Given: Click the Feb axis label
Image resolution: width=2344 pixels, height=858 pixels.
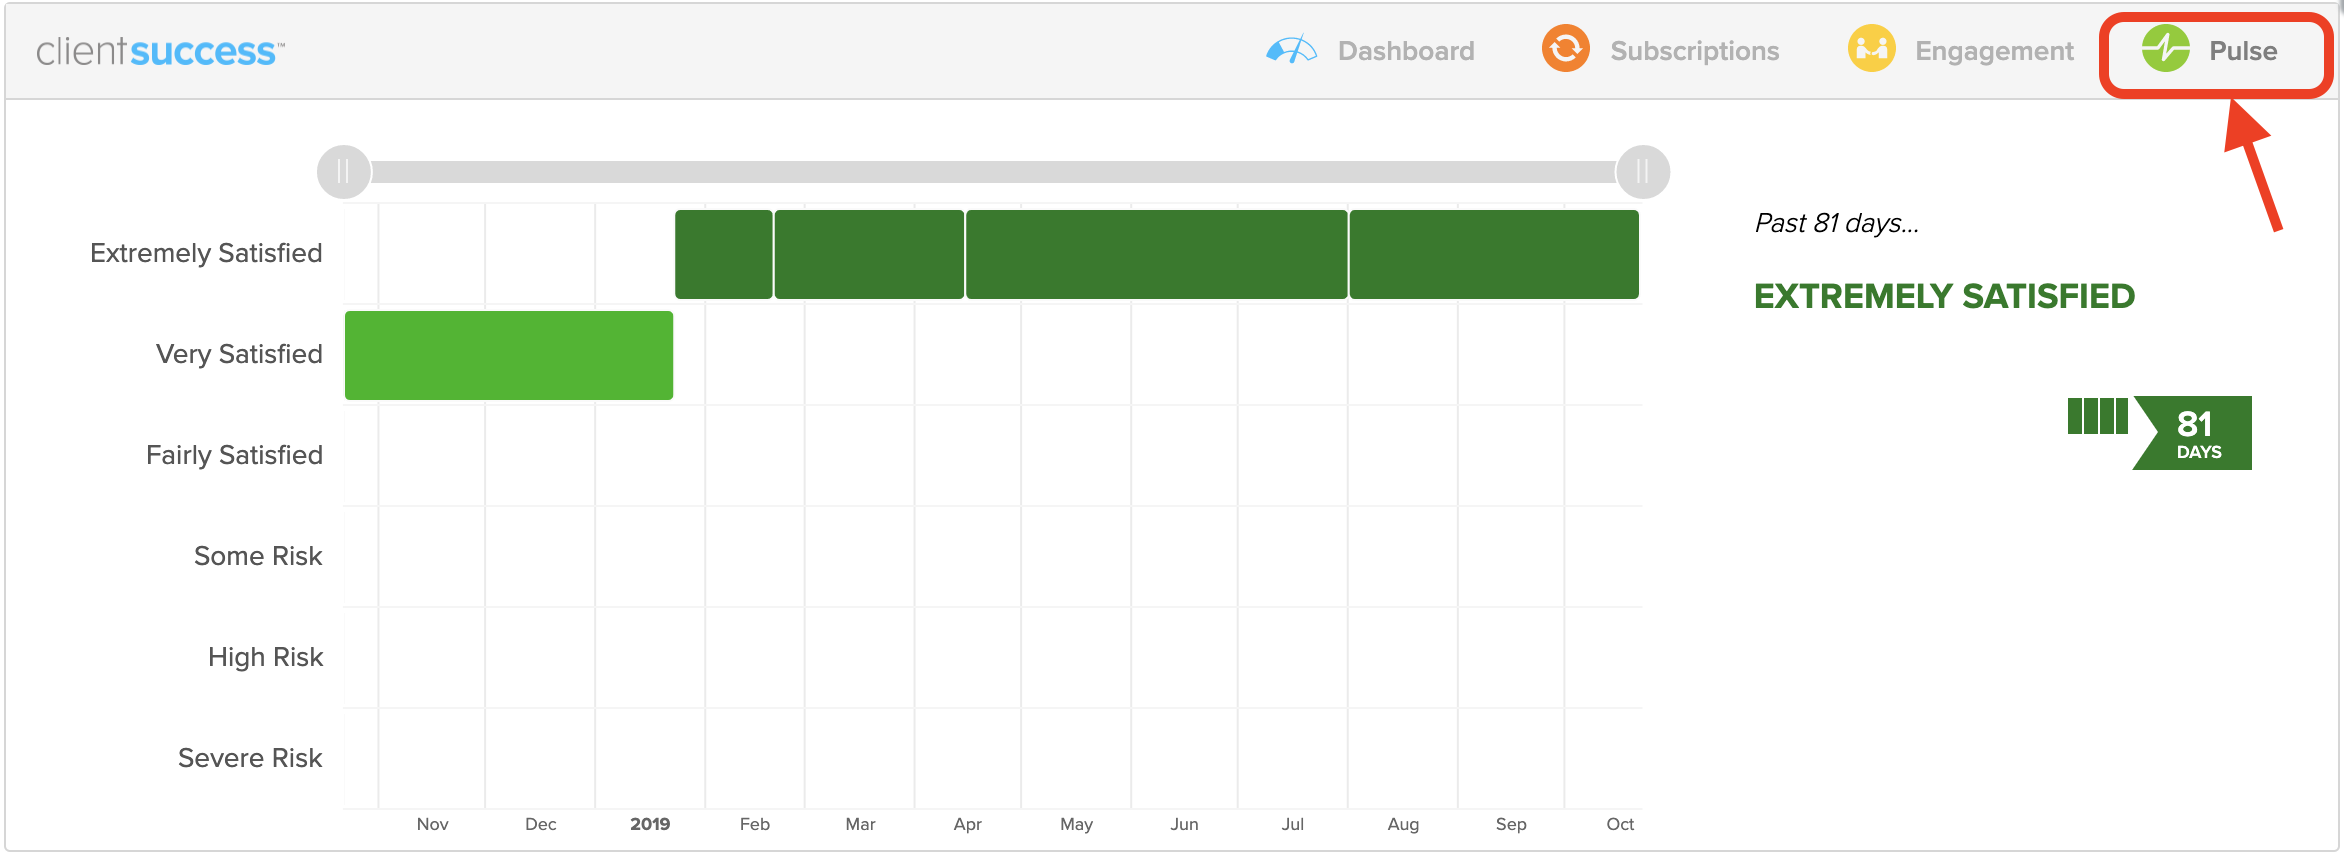Looking at the screenshot, I should point(754,824).
